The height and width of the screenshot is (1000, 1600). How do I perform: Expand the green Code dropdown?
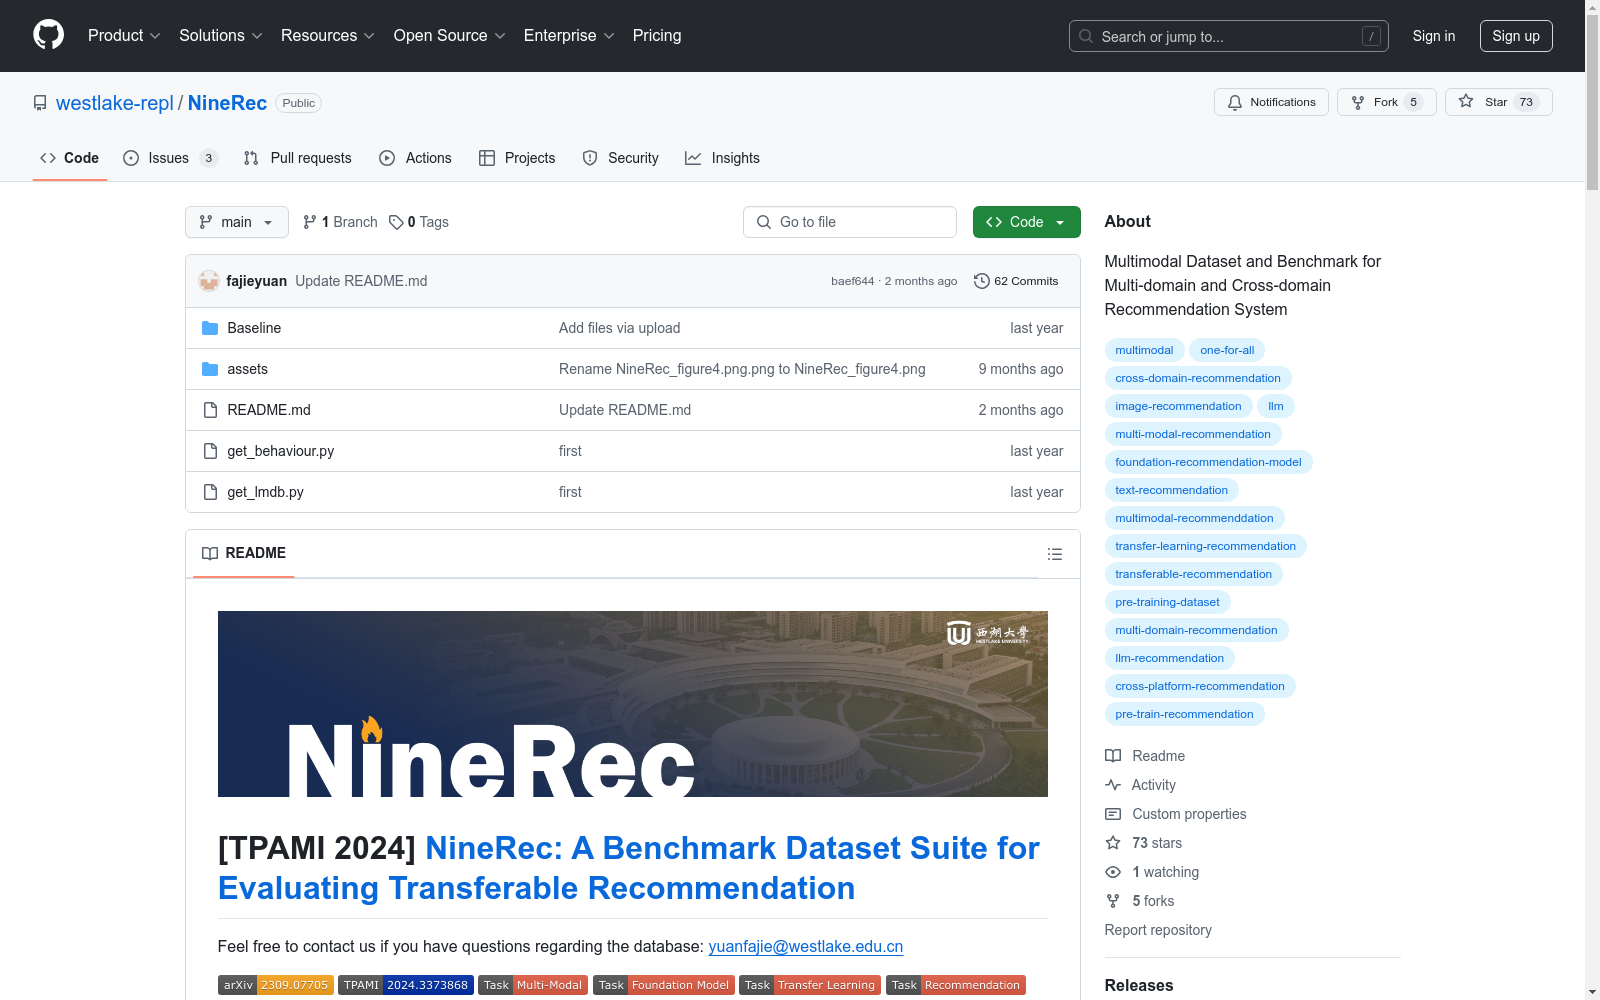[1026, 222]
